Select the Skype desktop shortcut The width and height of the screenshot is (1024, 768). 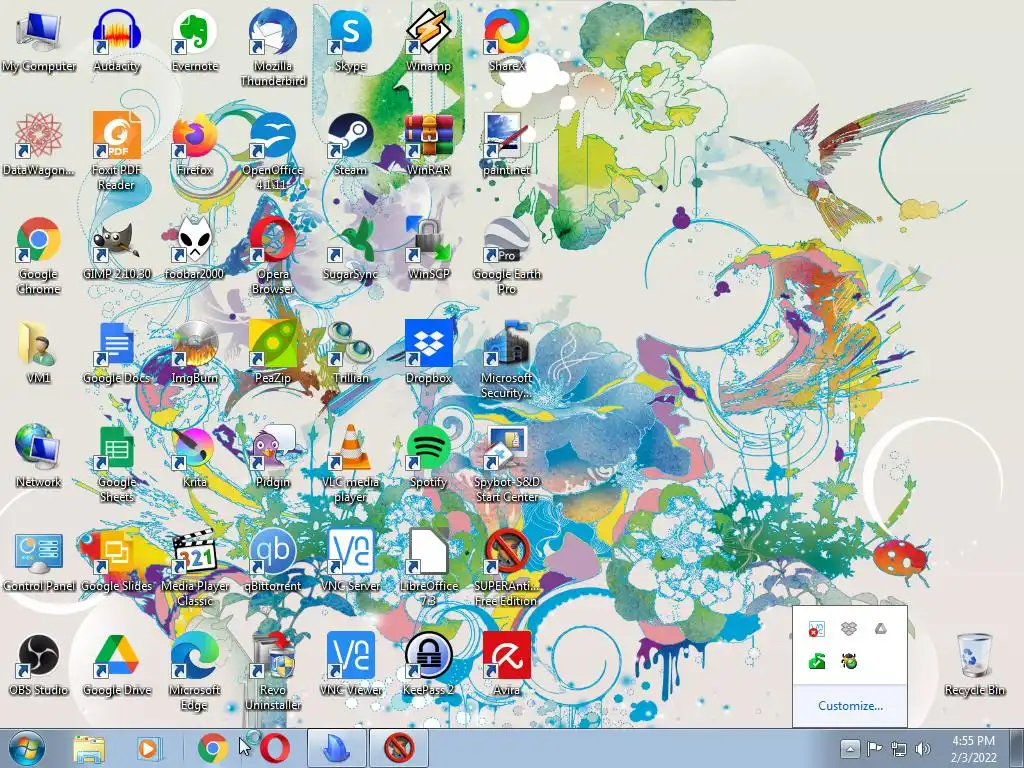[351, 40]
